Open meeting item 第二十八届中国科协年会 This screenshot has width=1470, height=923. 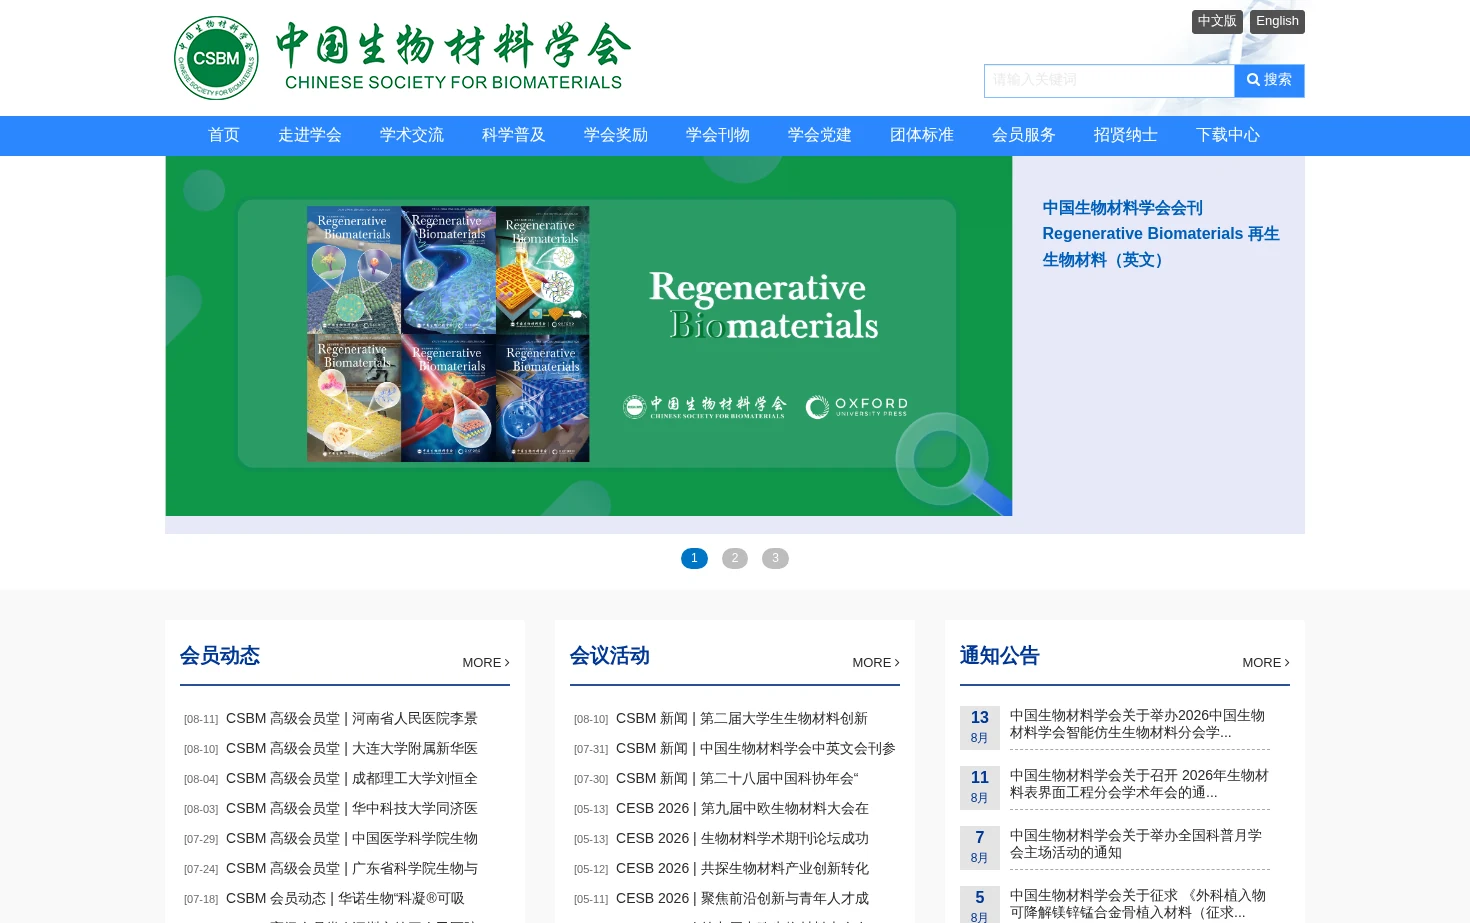point(737,778)
